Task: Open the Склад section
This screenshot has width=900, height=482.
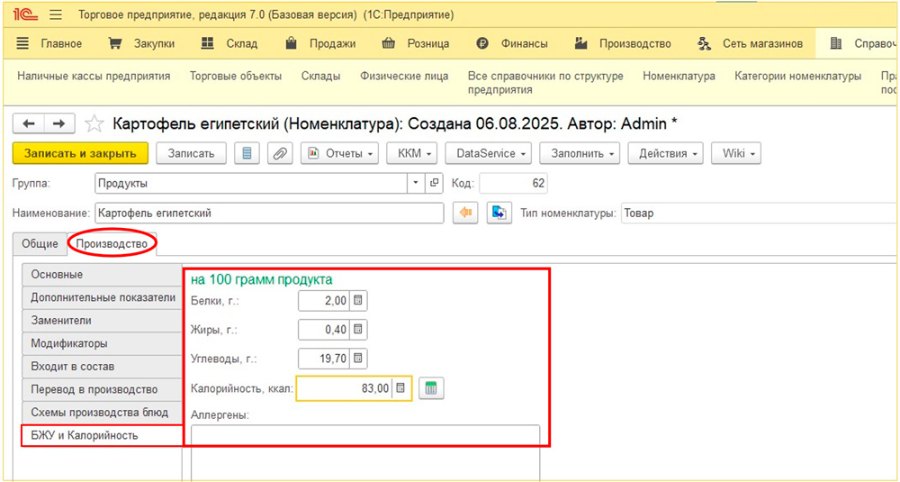Action: [230, 44]
